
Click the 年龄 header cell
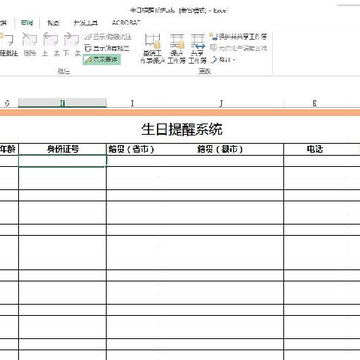point(9,149)
